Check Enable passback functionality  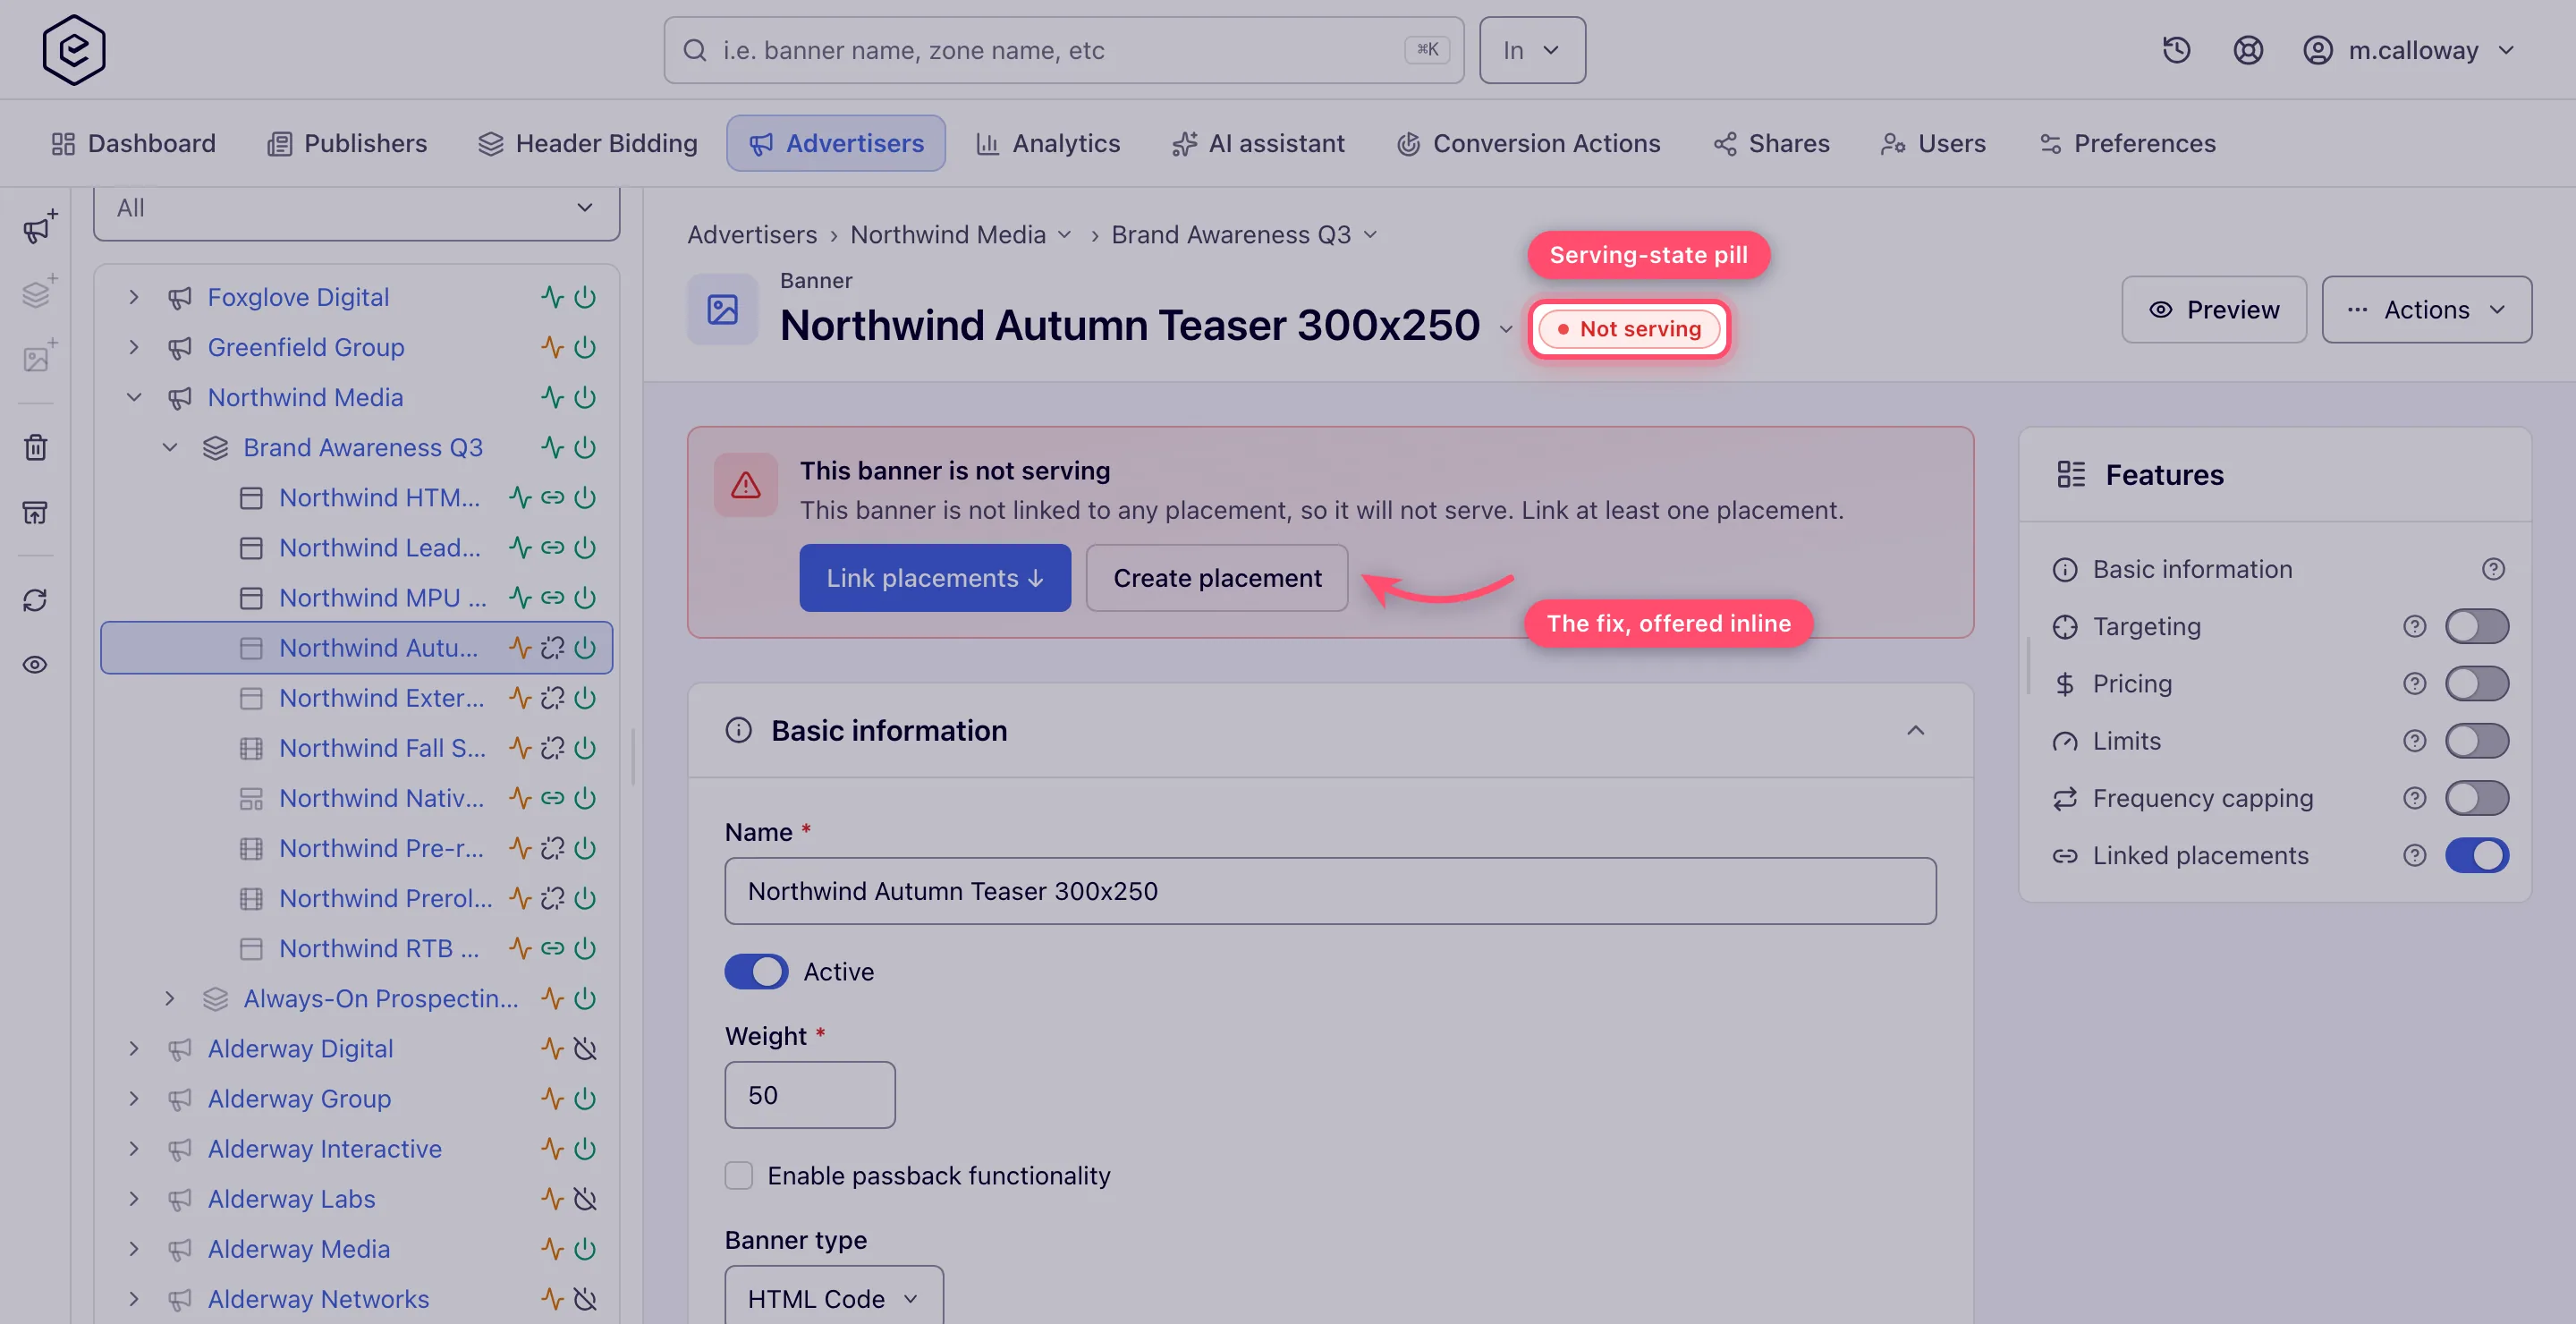point(739,1175)
